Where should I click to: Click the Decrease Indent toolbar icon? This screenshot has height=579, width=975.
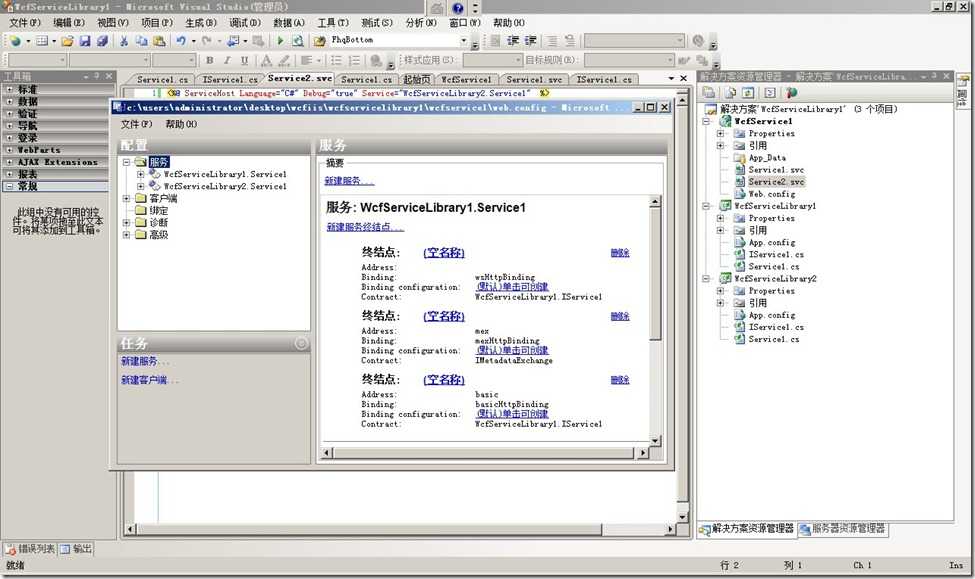coord(512,40)
